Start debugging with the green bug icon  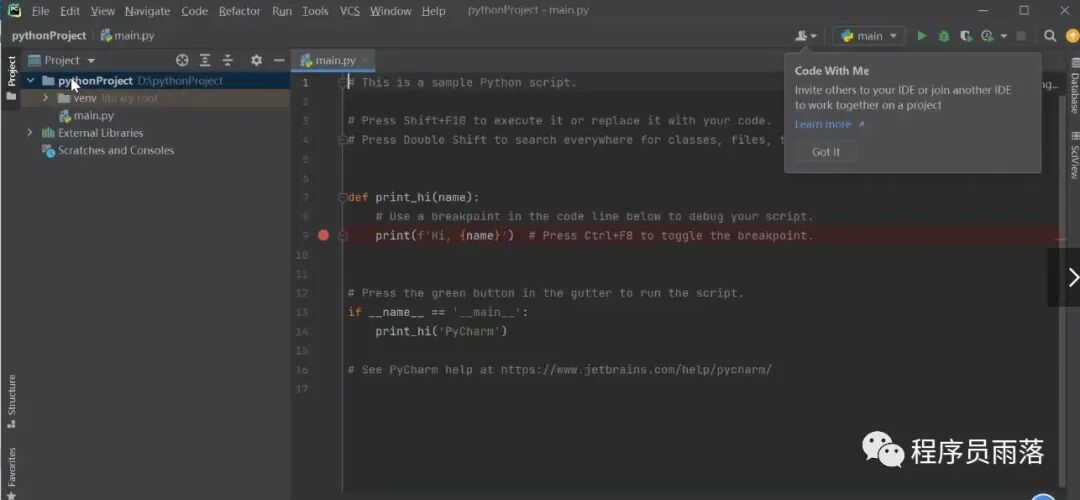tap(944, 36)
